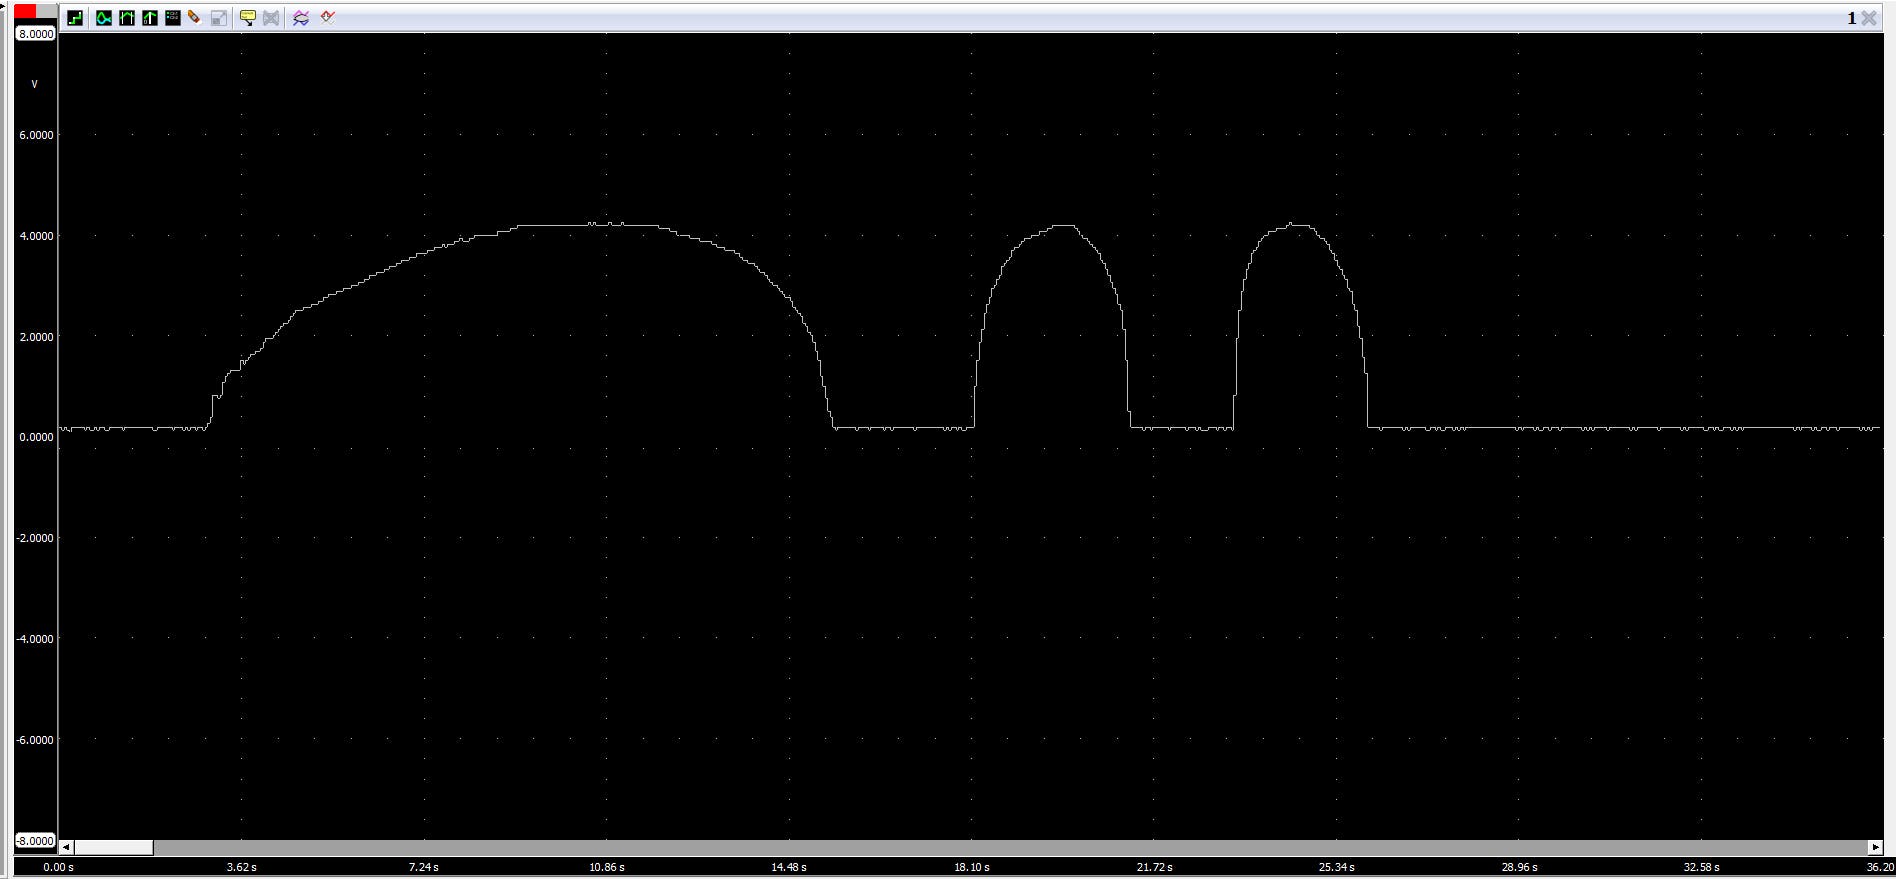The image size is (1896, 879).
Task: Click the orange eraser icon
Action: click(195, 18)
